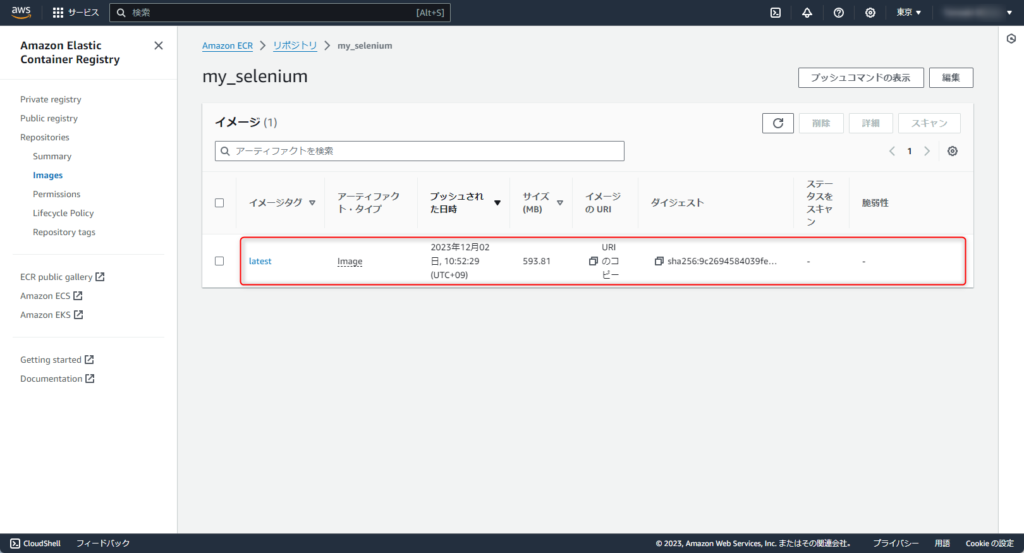
Task: Click the 編集 button
Action: (x=951, y=78)
